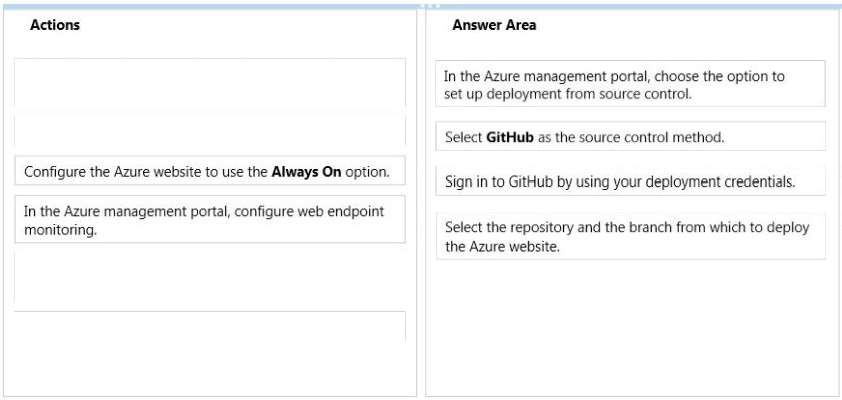Click the last empty slot in Actions list
Image resolution: width=842 pixels, height=400 pixels.
point(210,326)
